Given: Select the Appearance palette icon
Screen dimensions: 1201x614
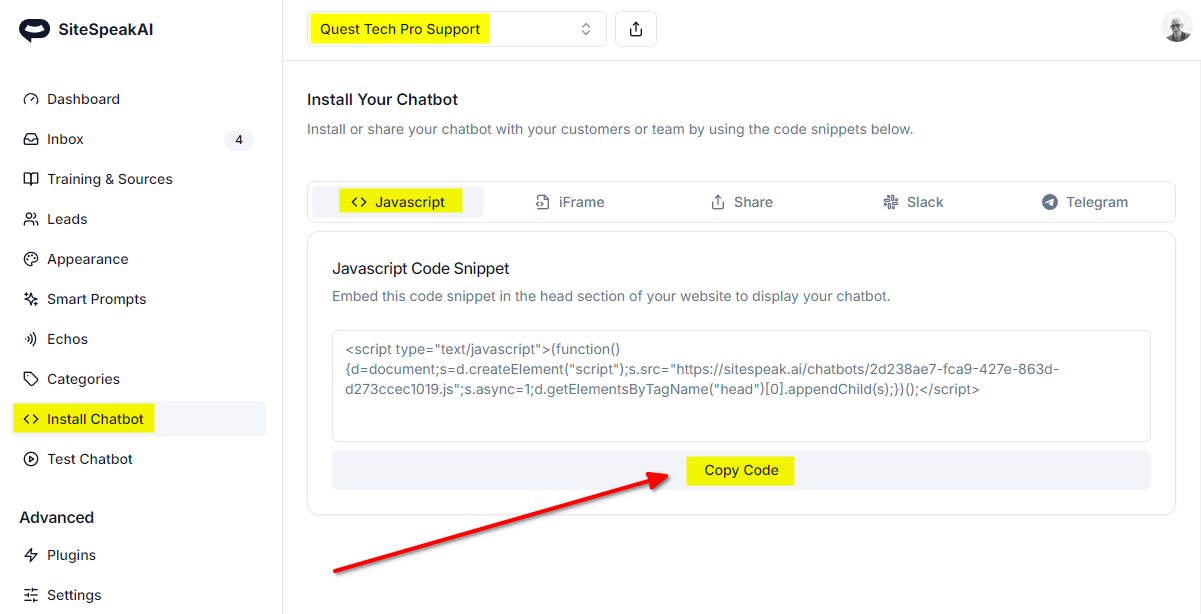Looking at the screenshot, I should tap(31, 259).
